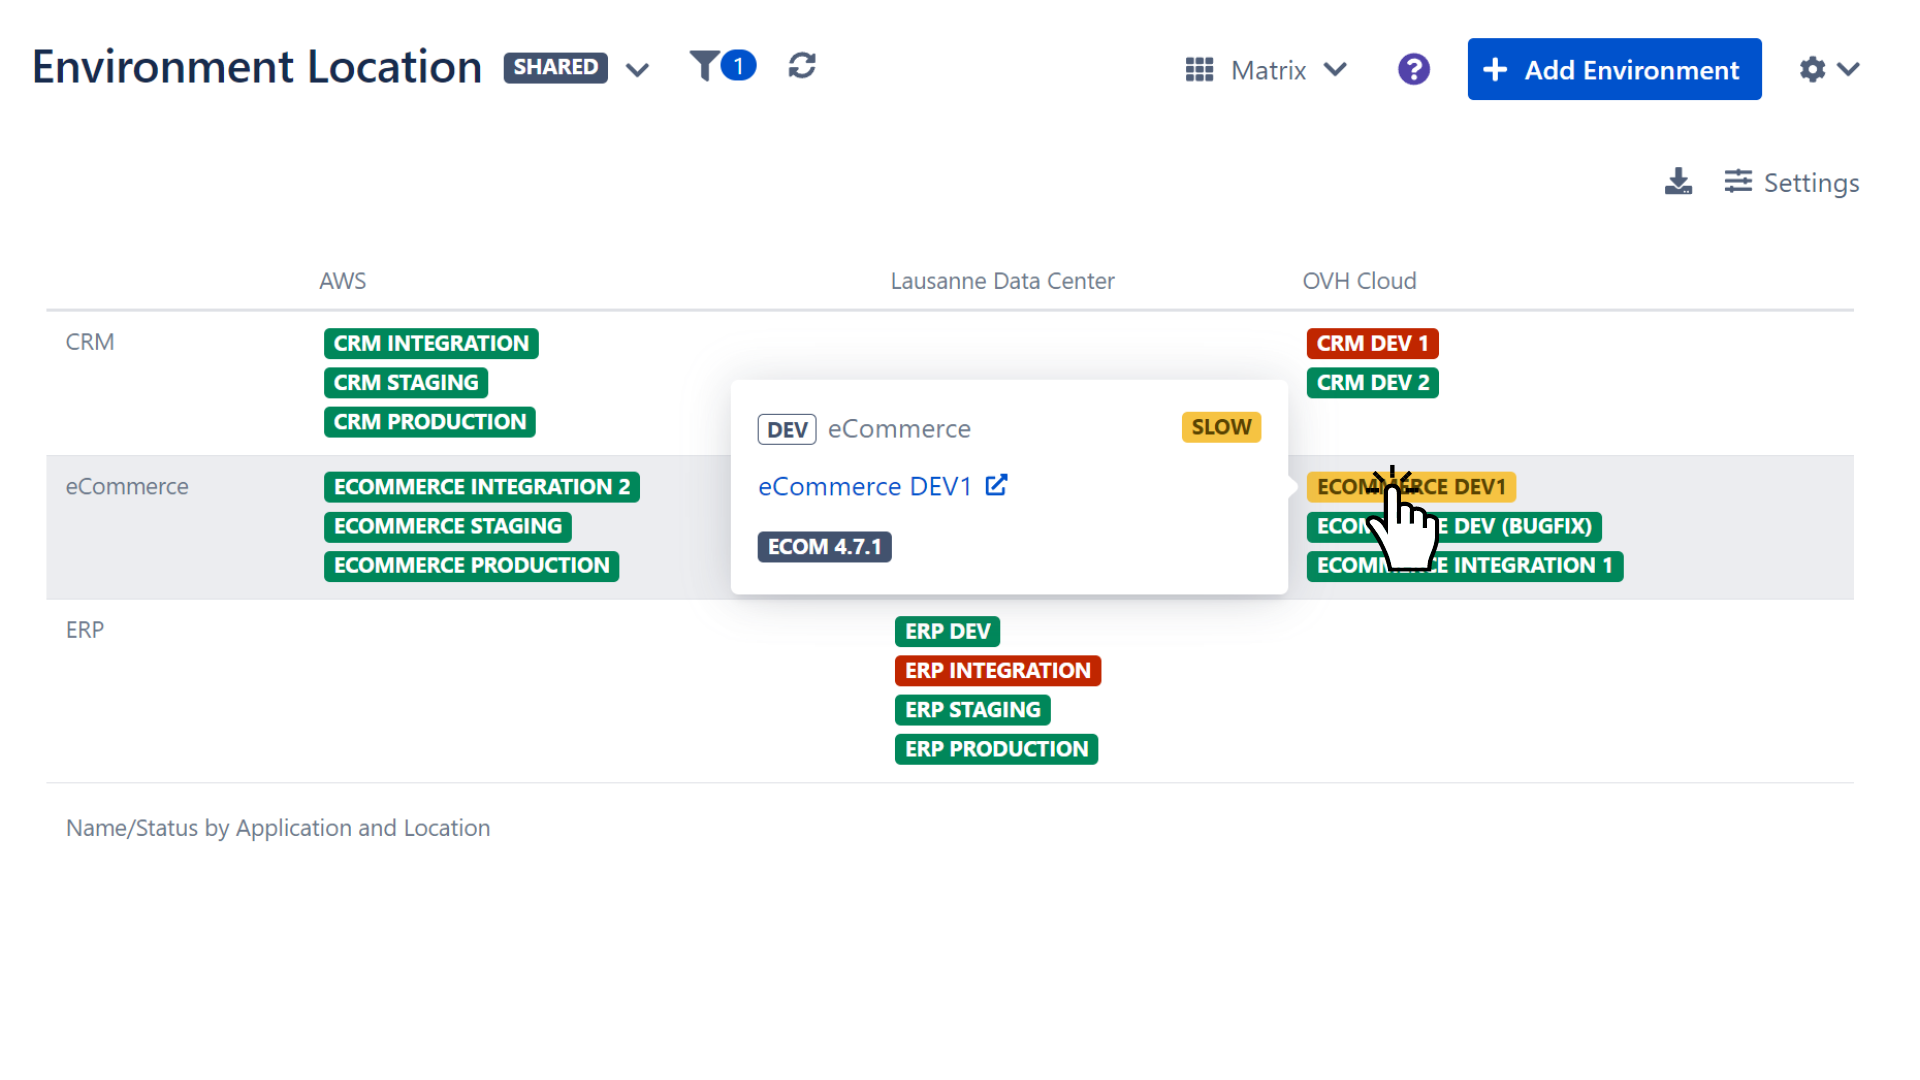Select the CRM PRODUCTION environment tag

coord(430,422)
